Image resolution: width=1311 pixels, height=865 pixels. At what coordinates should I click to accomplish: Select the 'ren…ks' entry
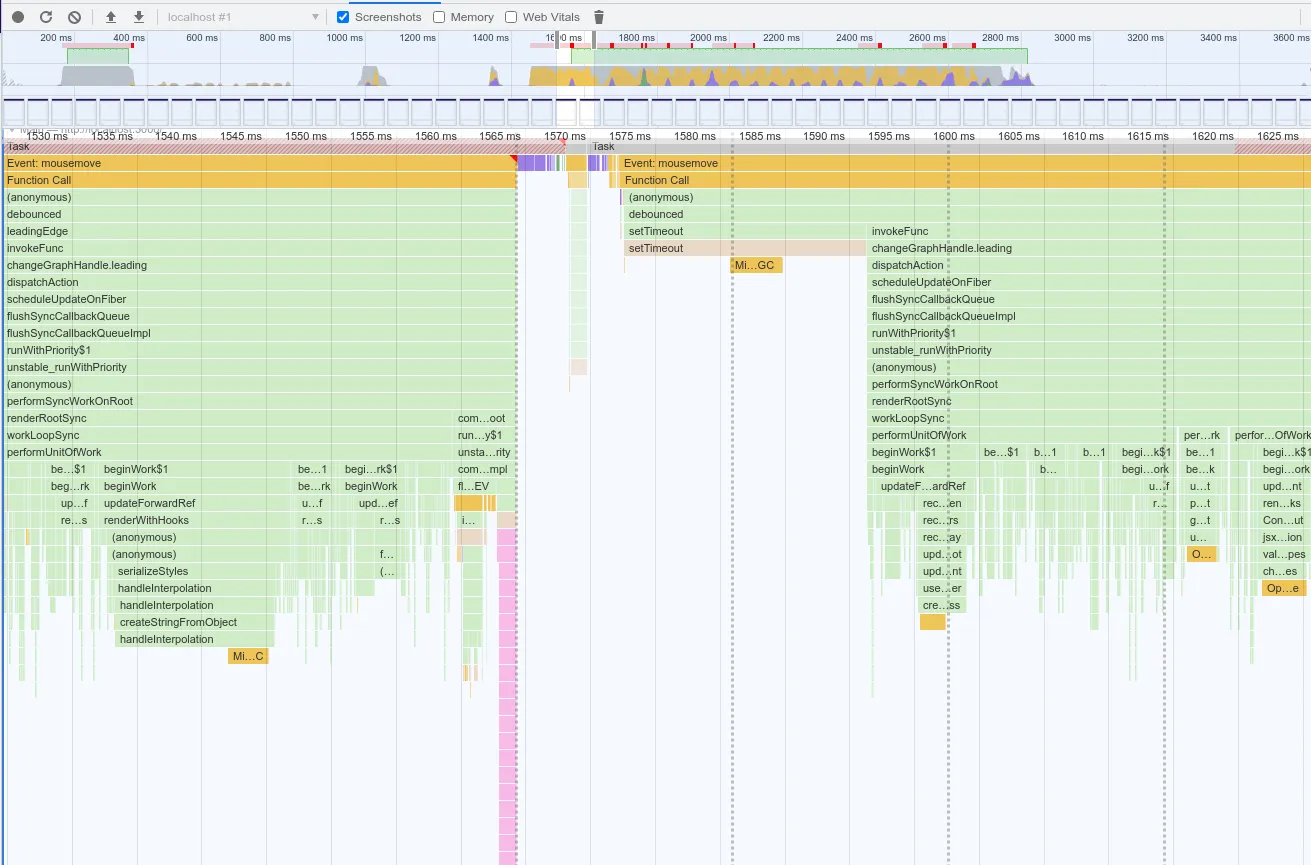[1284, 503]
